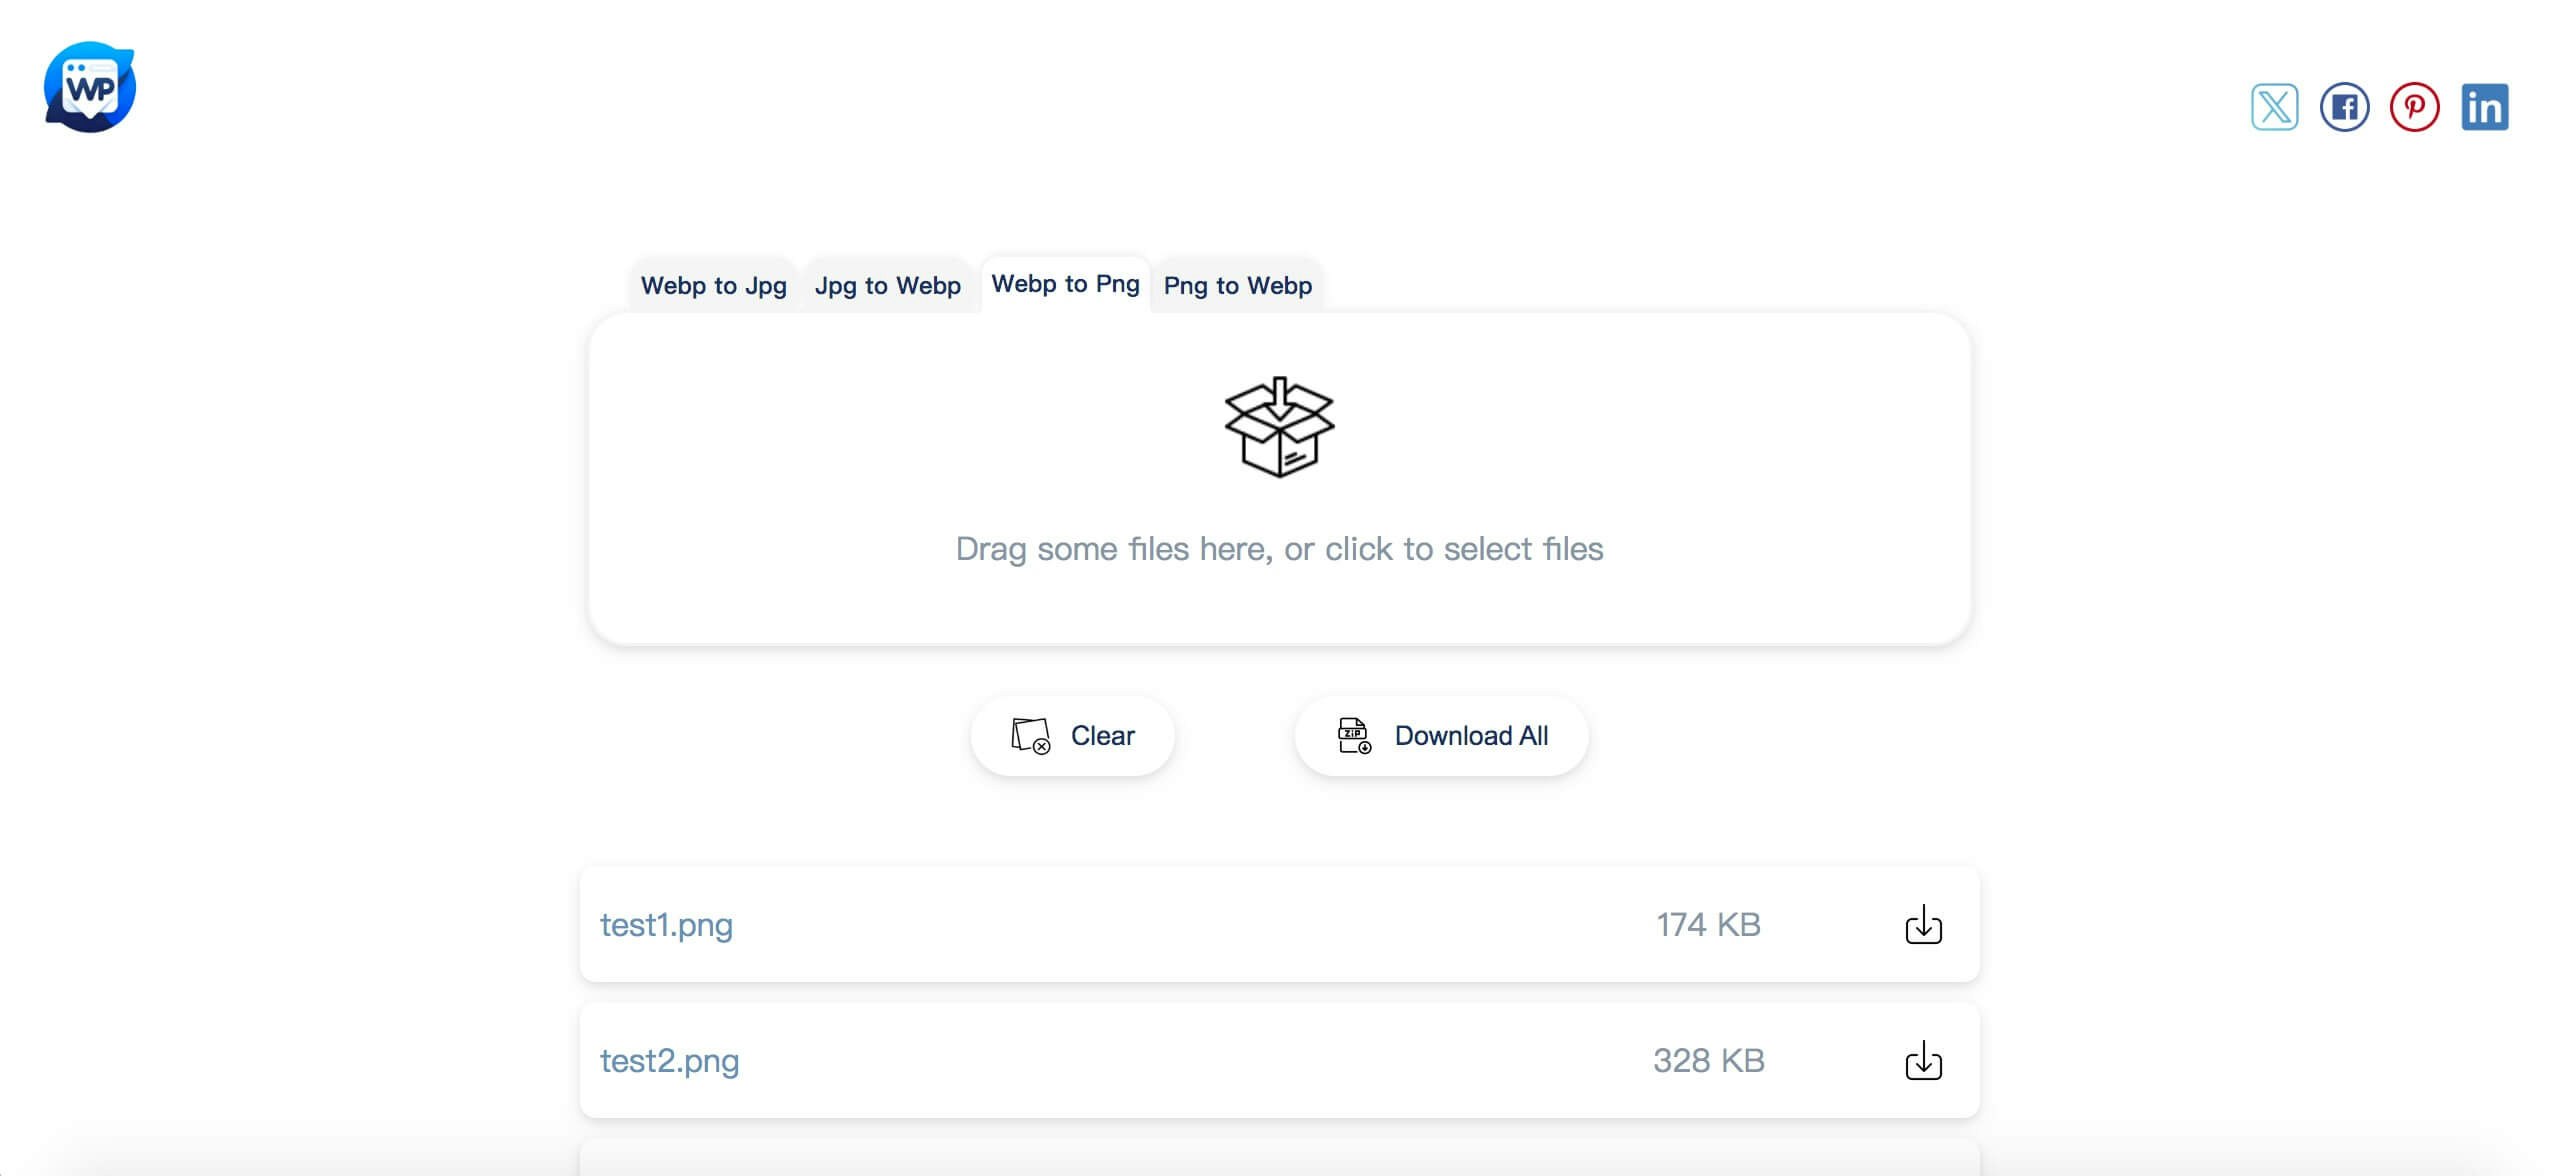Click the WP site logo
This screenshot has width=2558, height=1176.
pos(90,87)
